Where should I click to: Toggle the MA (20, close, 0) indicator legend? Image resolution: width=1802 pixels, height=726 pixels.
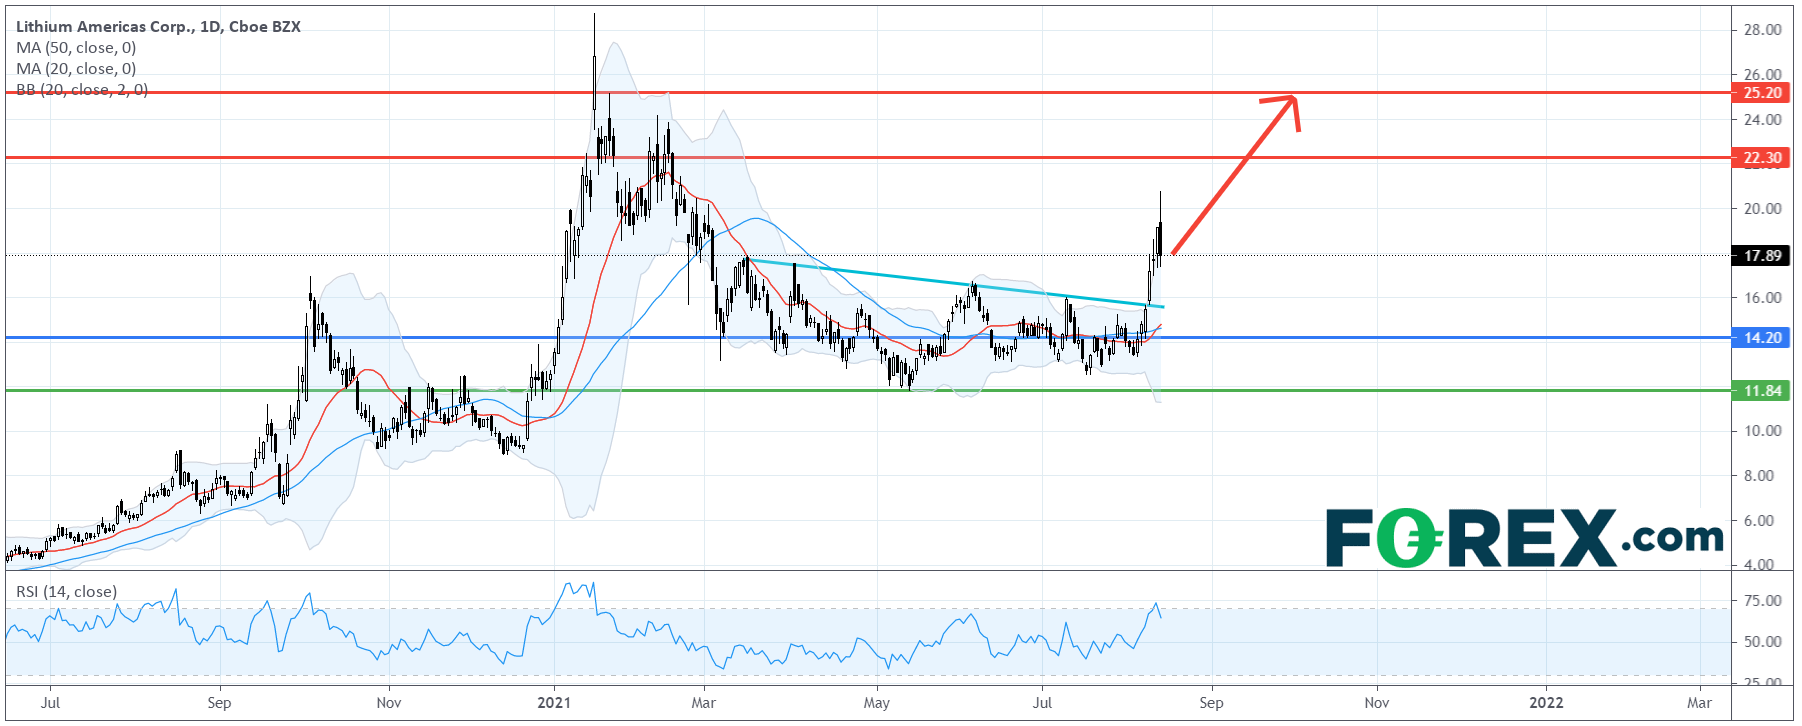click(76, 69)
